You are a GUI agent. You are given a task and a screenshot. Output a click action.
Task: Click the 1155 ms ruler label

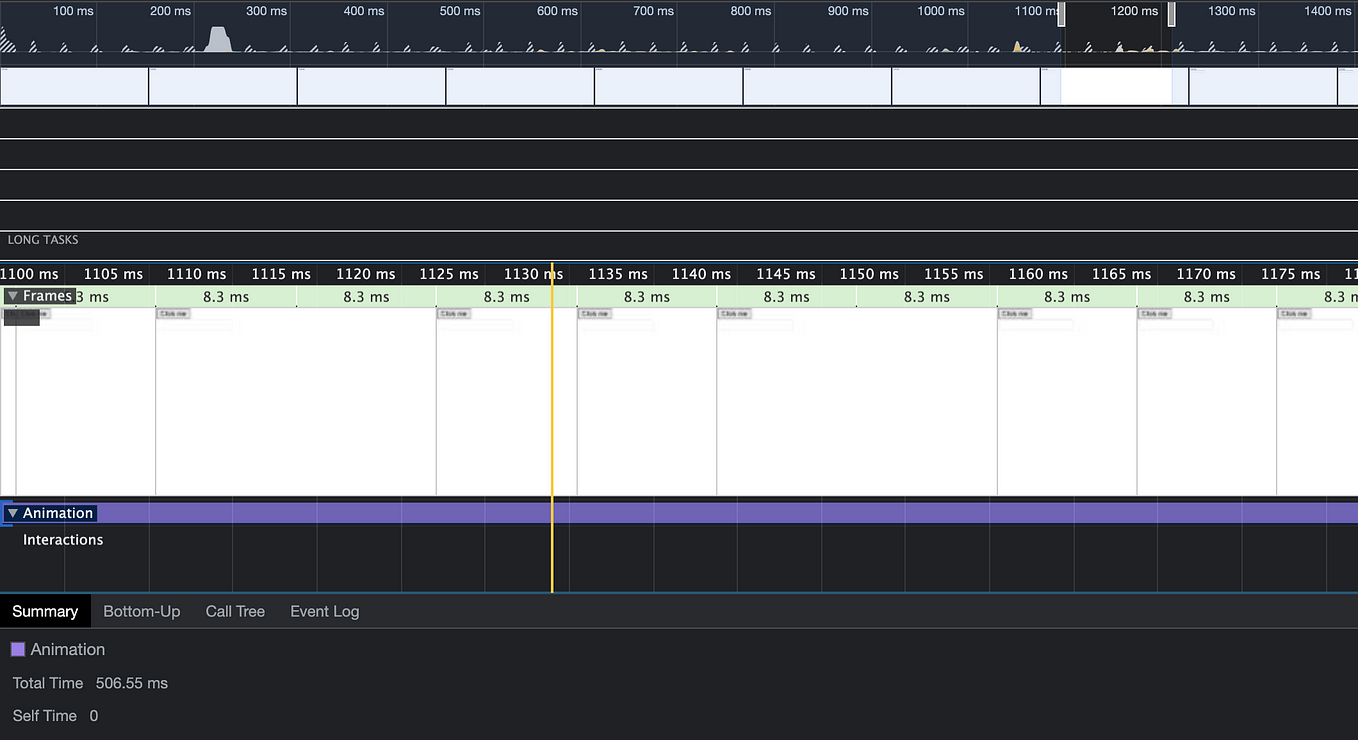pos(954,274)
